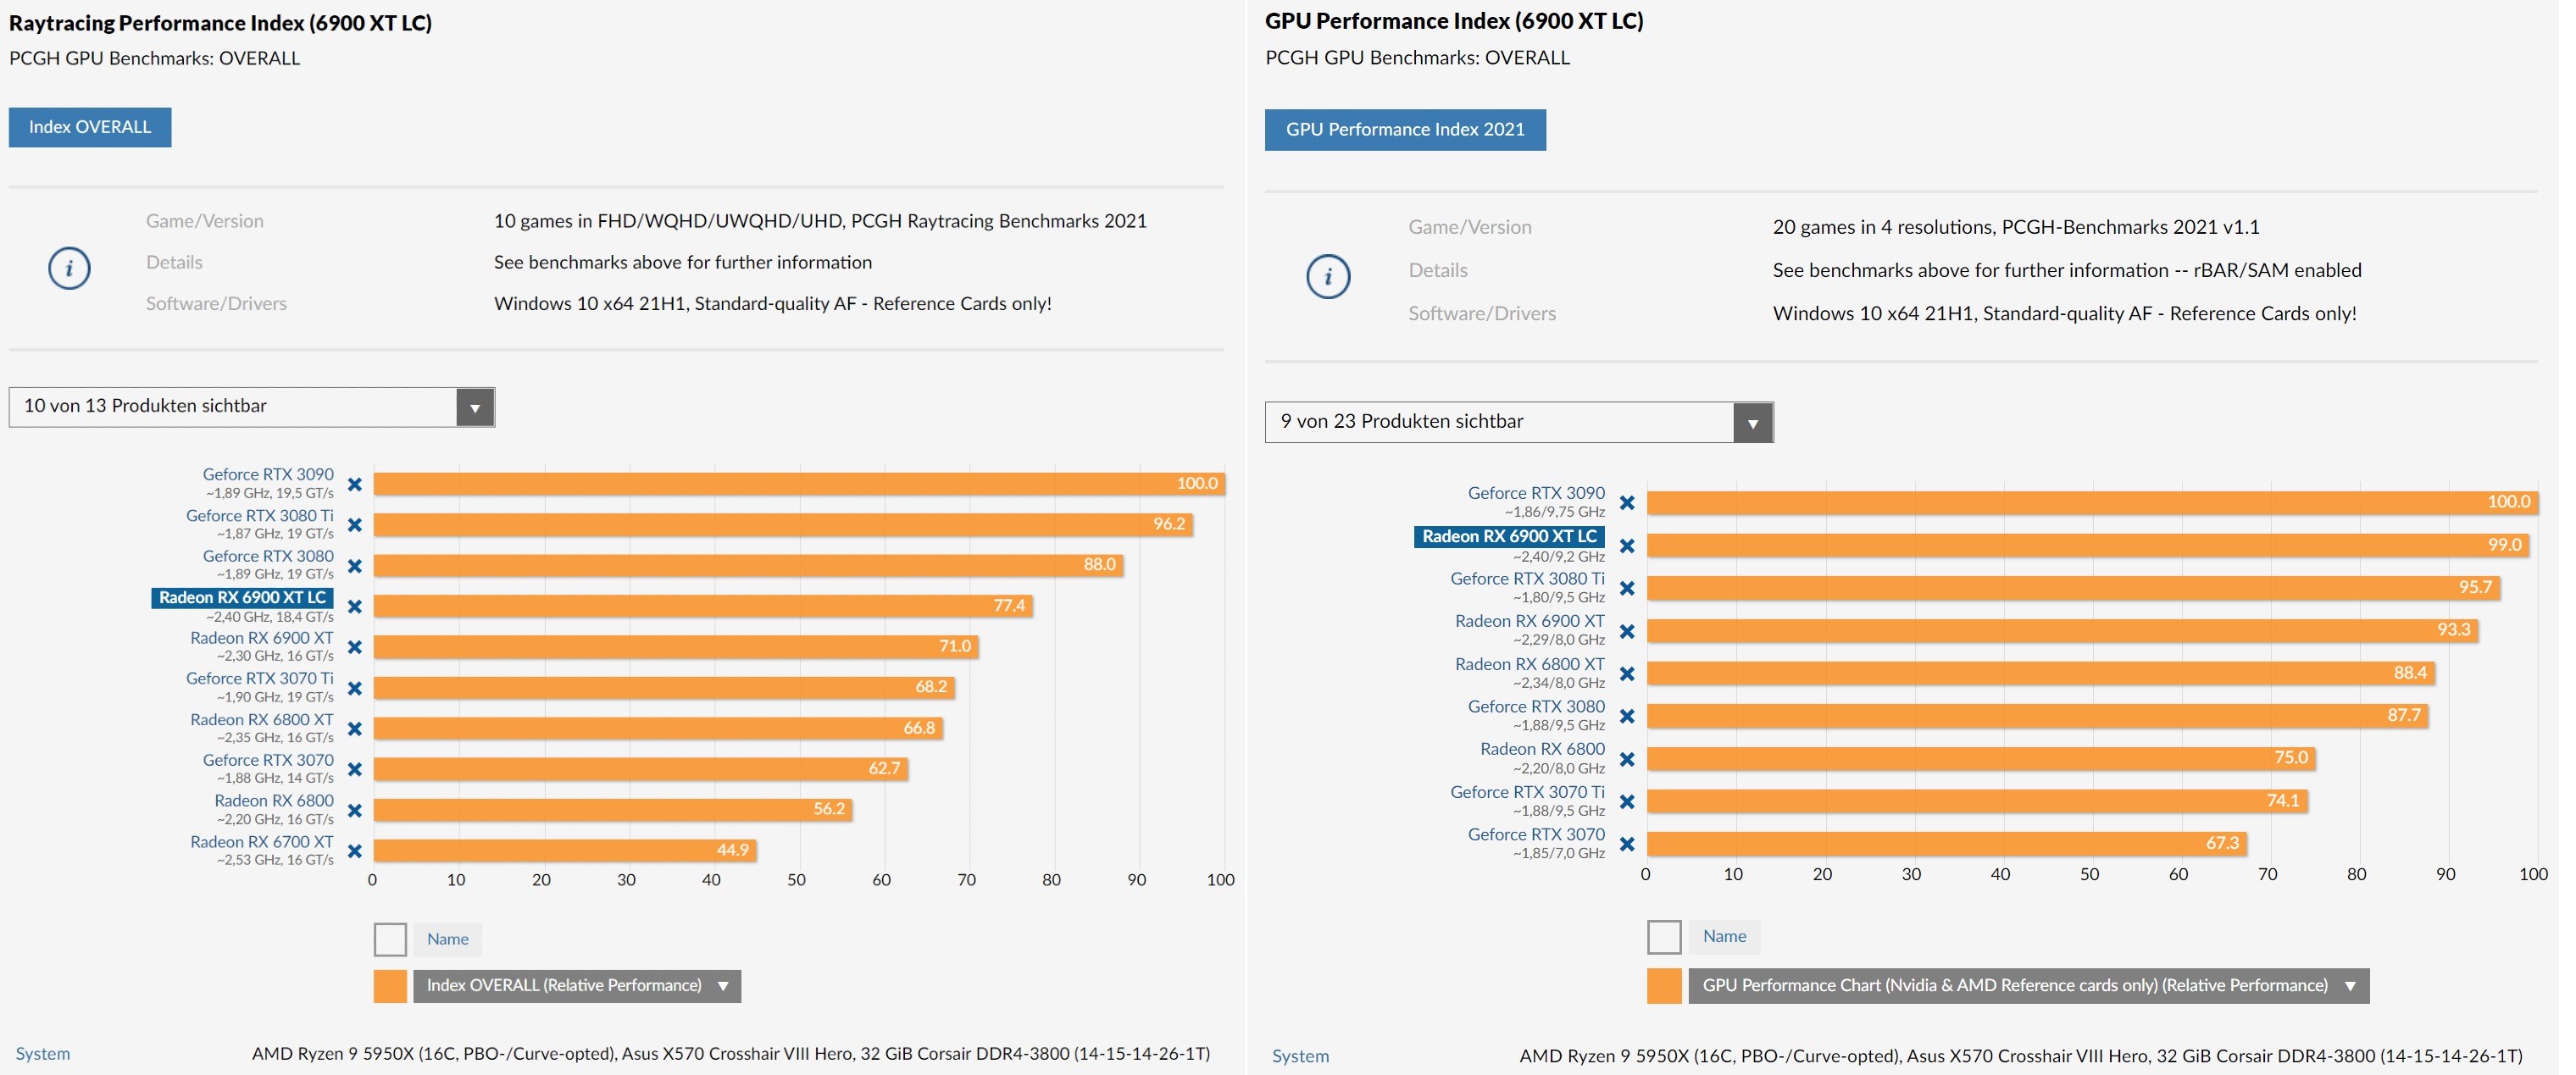Remove Radeon RX 6900 XT LC from GPU Performance chart
Viewport: 2576px width, 1075px height.
point(1627,546)
